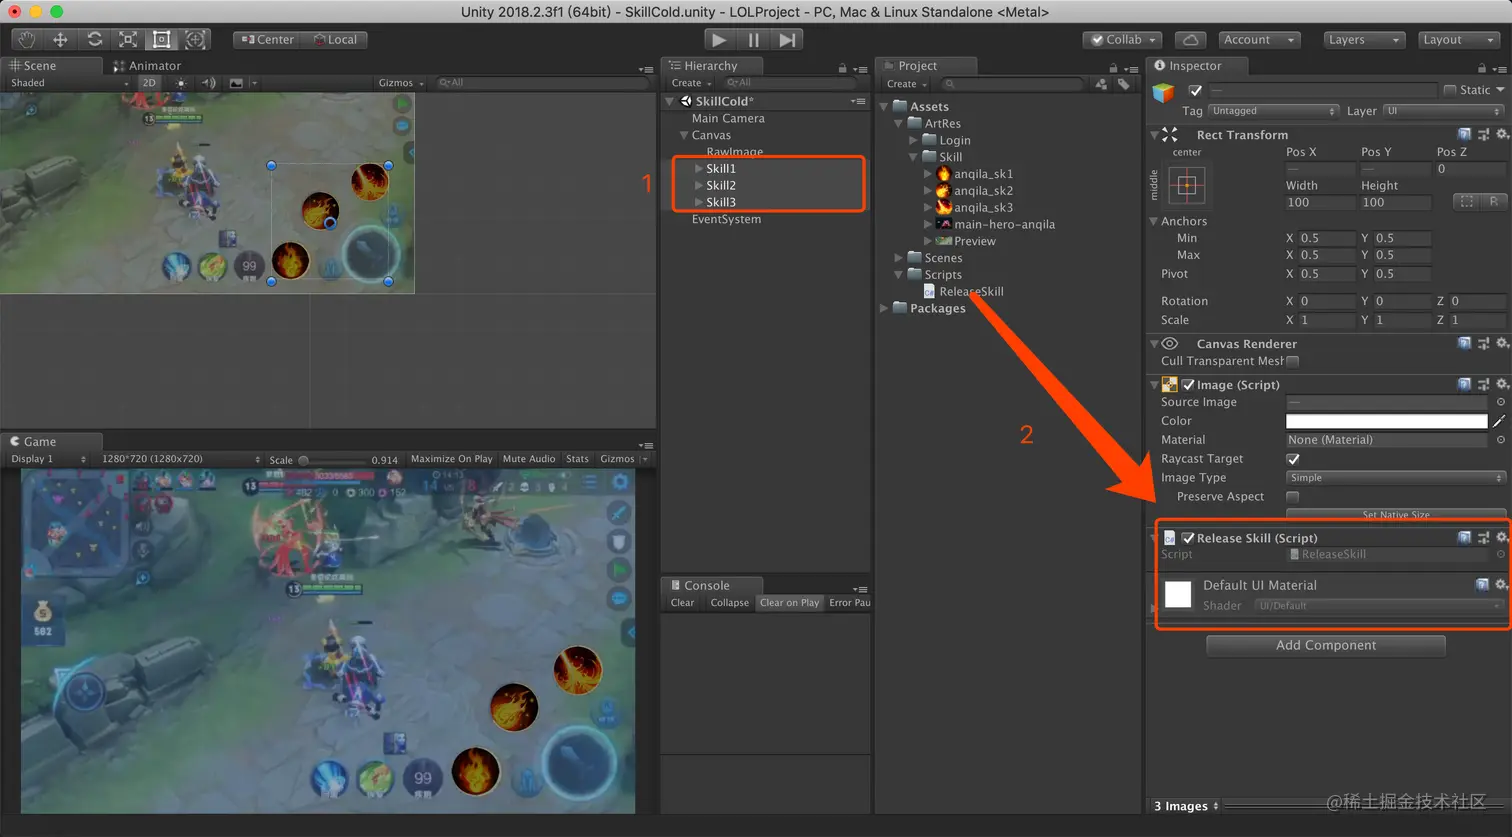Expand the Skill1 object in Hierarchy
This screenshot has width=1512, height=837.
698,169
